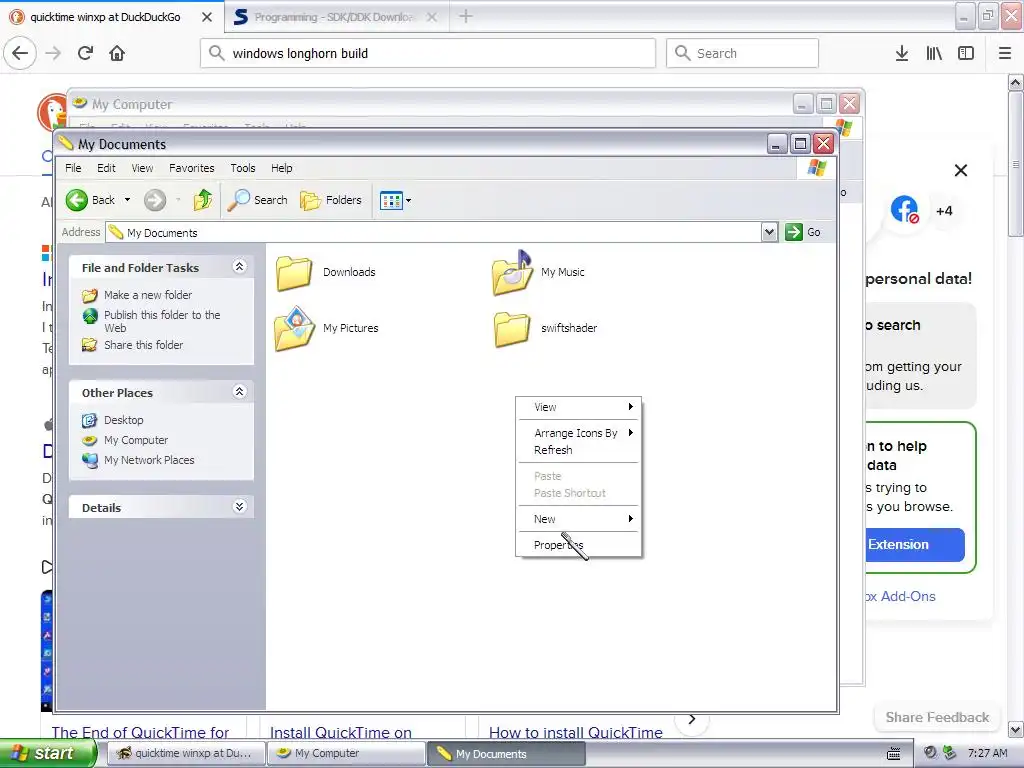Go to My Network Places
This screenshot has height=768, width=1024.
click(149, 460)
